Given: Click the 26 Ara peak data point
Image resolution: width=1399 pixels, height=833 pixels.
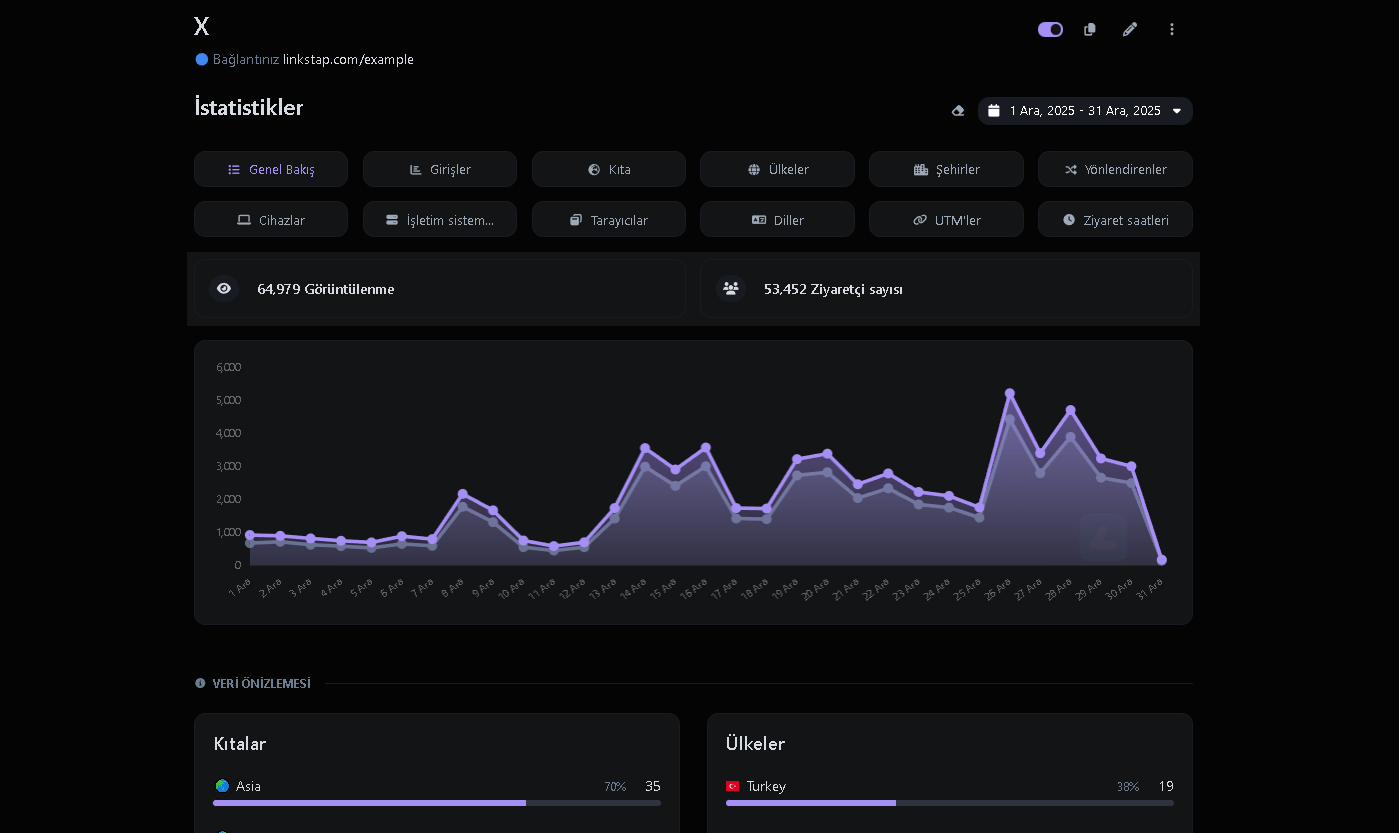Looking at the screenshot, I should click(1010, 393).
